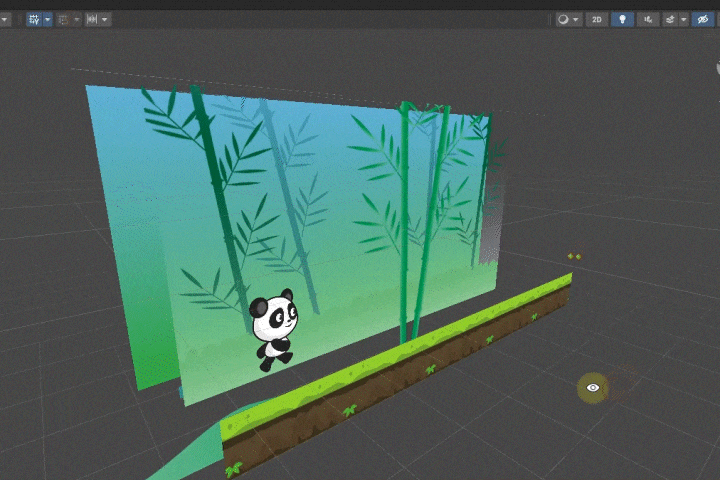720x480 pixels.
Task: Toggle scene grid visibility icon
Action: click(x=35, y=19)
